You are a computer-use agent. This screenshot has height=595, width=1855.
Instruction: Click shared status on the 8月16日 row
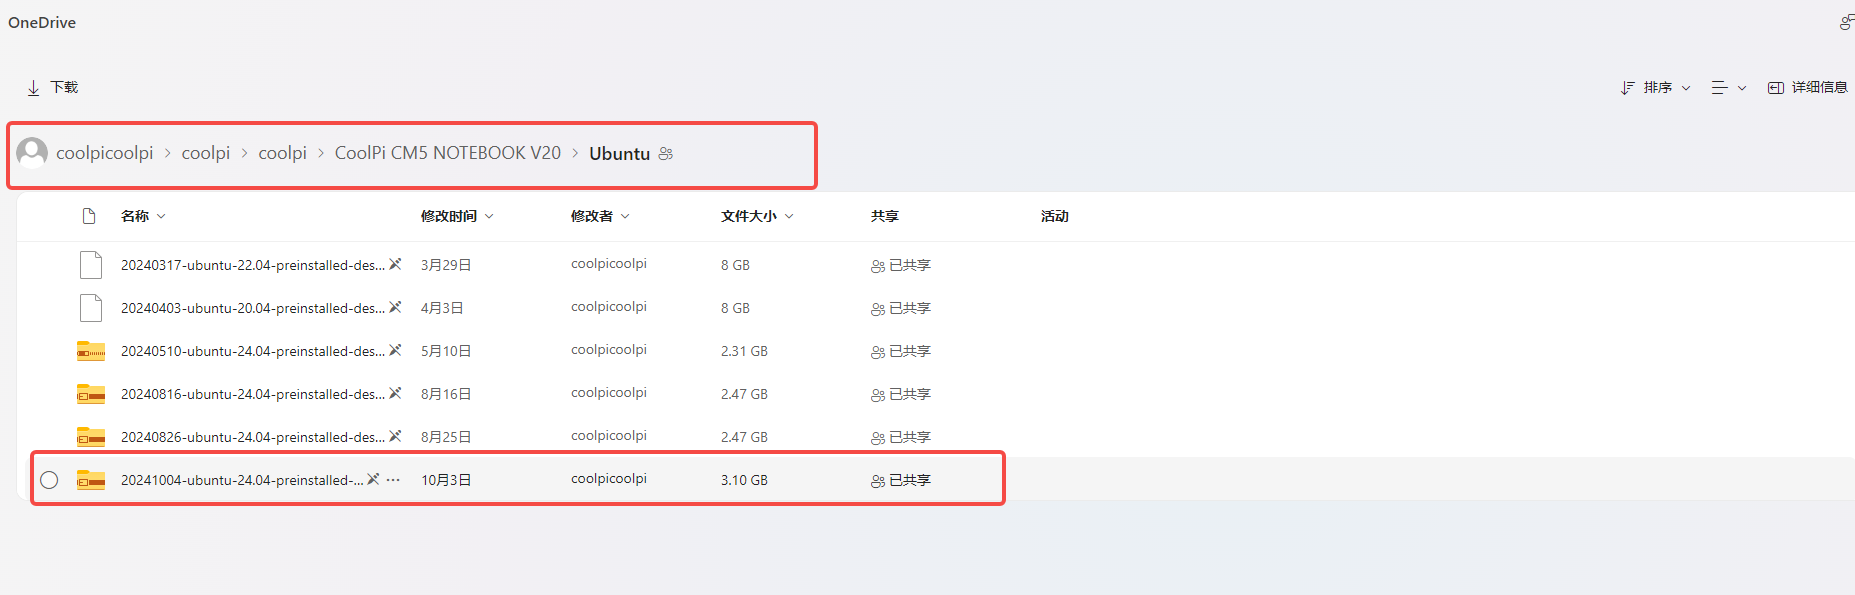[x=900, y=394]
